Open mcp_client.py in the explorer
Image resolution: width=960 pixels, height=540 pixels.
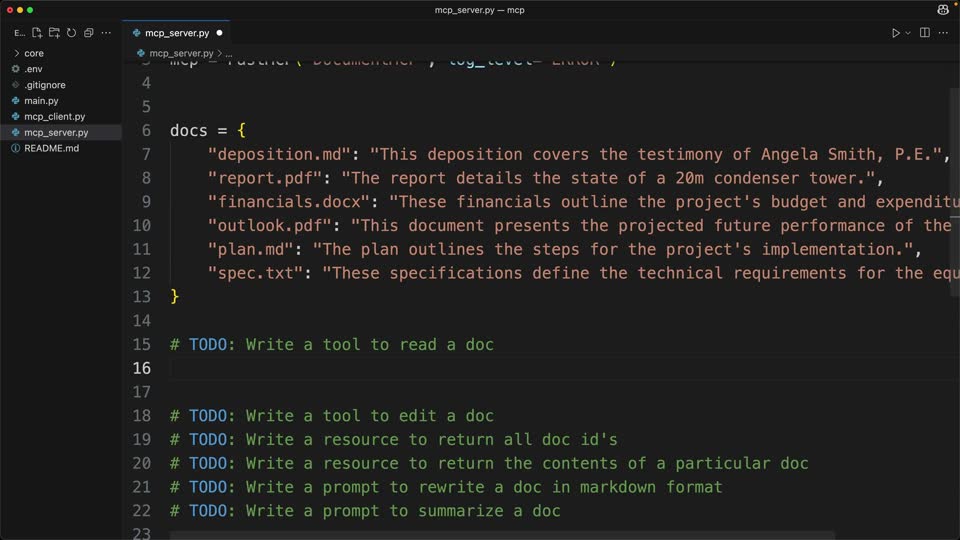pyautogui.click(x=61, y=116)
